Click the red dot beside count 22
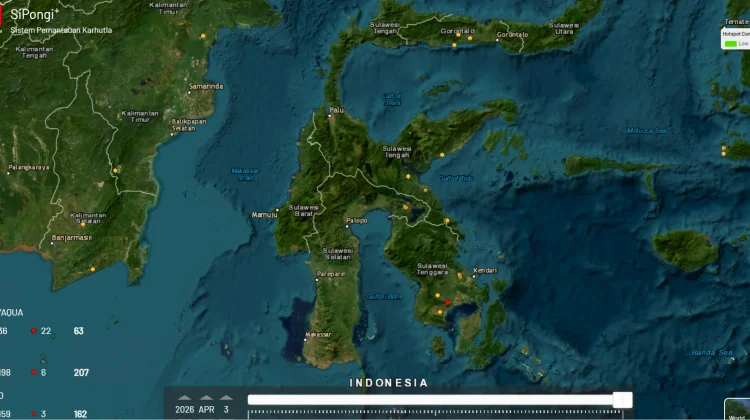Viewport: 750px width, 420px height. (33, 331)
